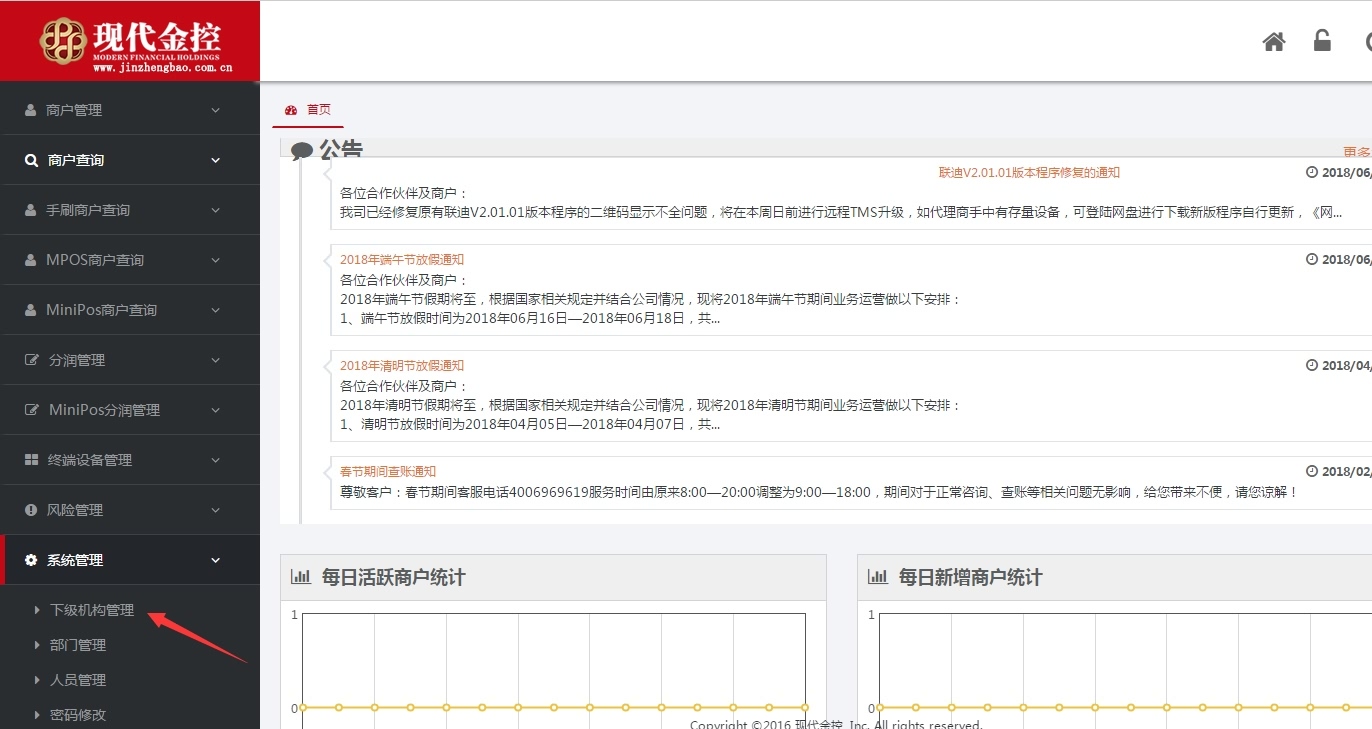Click the gear icon beside 系统管理
1372x729 pixels.
coord(31,560)
